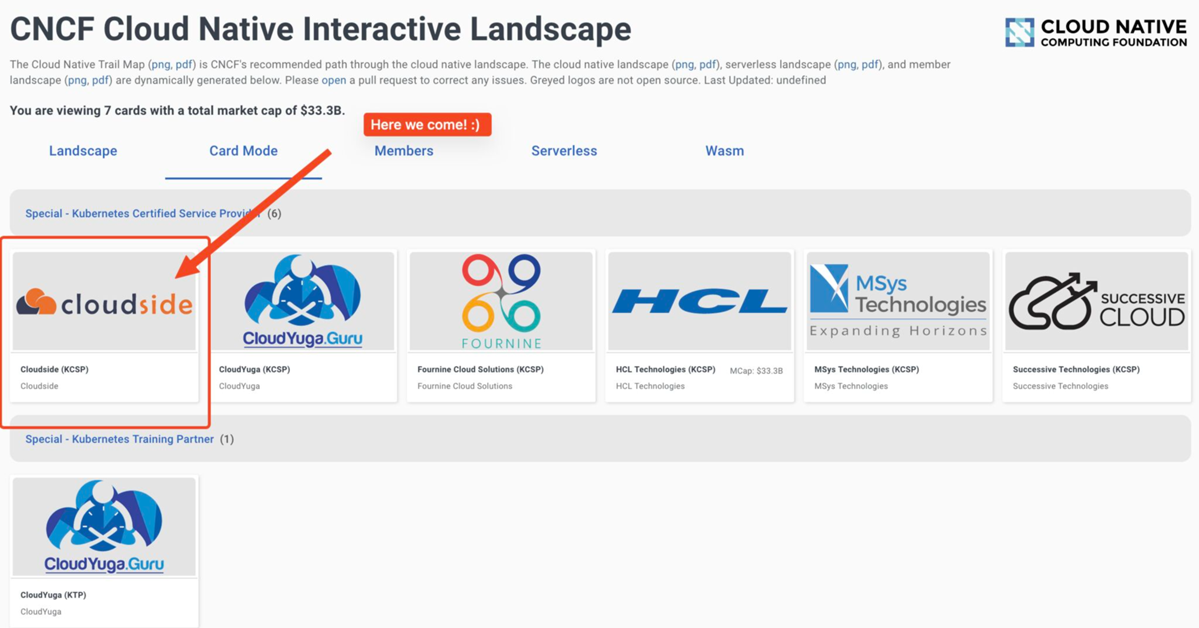Open CloudYuga.Guru logo in Training Partner section

pyautogui.click(x=105, y=527)
